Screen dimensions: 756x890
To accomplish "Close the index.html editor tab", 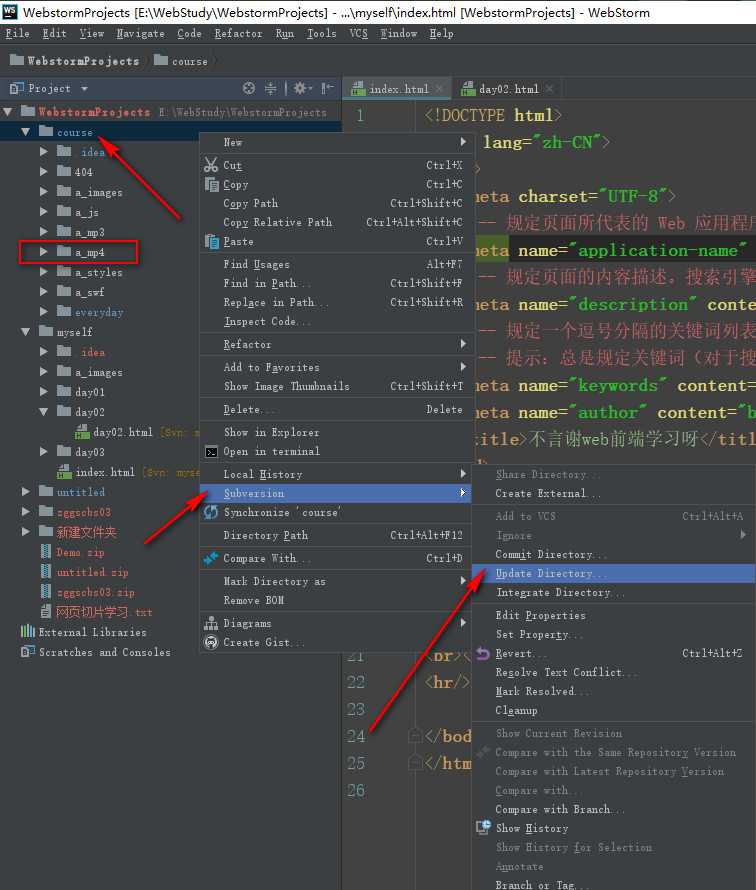I will tap(439, 89).
